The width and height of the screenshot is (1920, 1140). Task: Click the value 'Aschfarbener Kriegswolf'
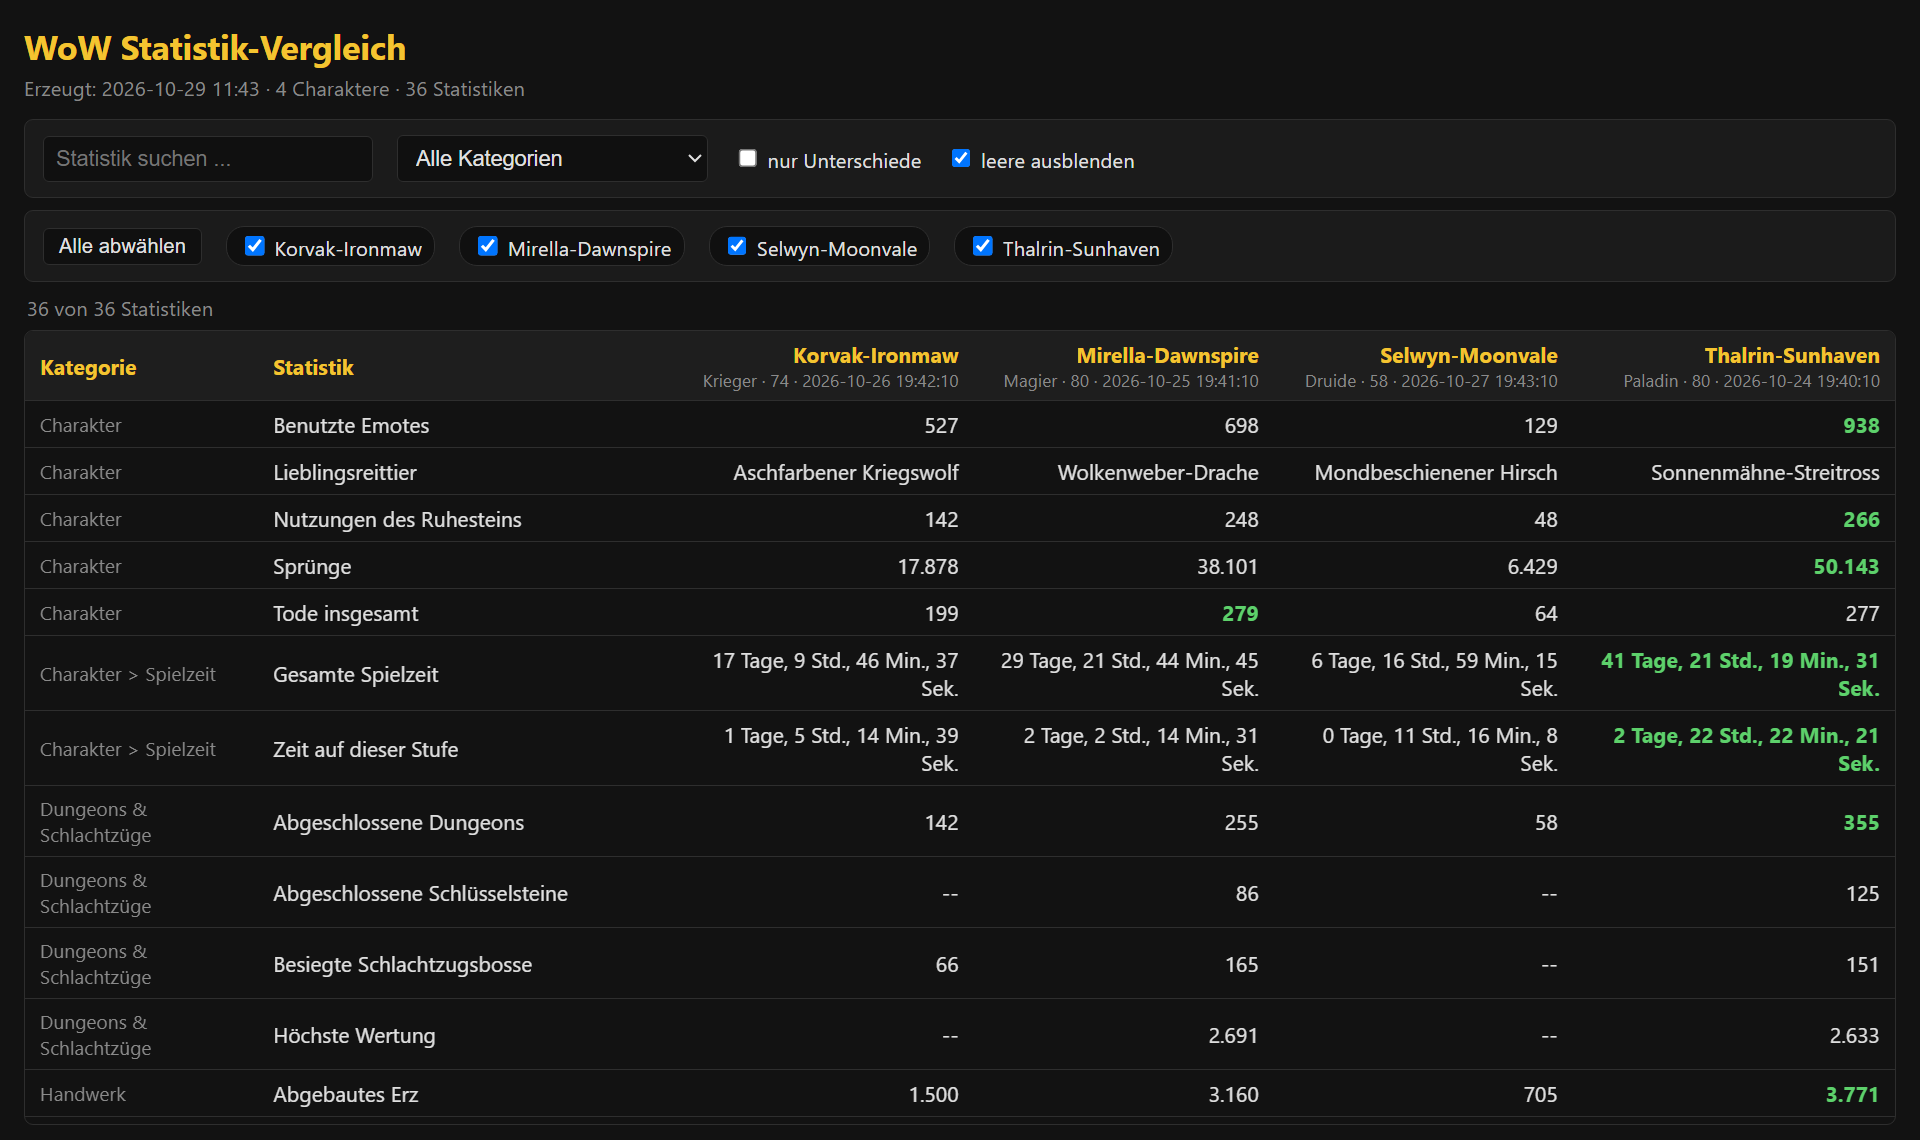point(845,472)
